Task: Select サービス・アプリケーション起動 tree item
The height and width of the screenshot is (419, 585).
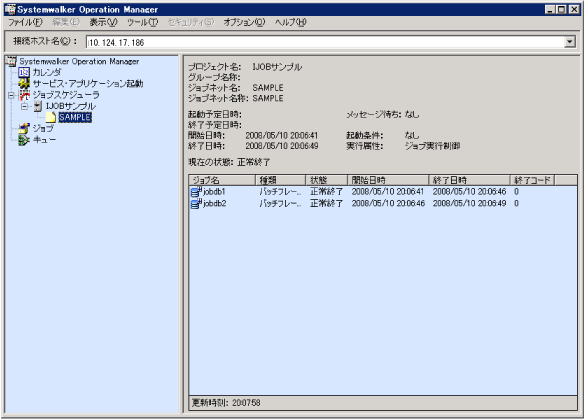Action: pos(88,84)
